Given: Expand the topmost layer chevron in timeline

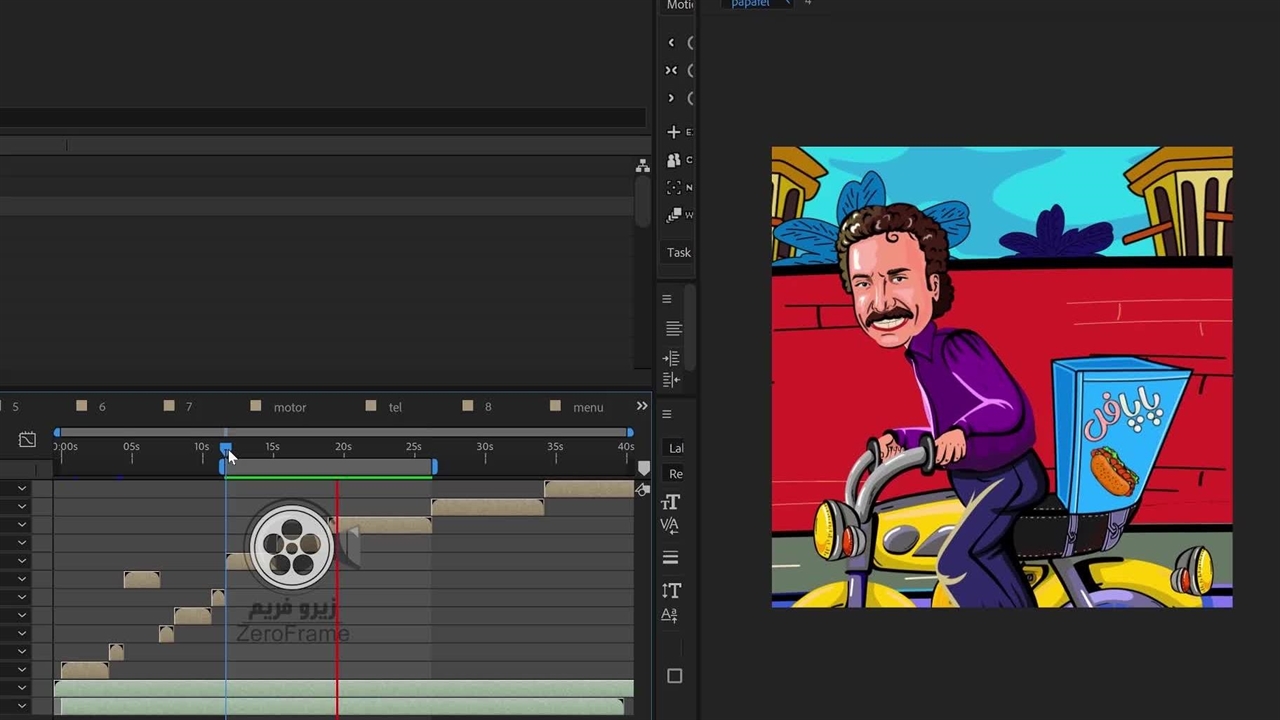Looking at the screenshot, I should (21, 488).
